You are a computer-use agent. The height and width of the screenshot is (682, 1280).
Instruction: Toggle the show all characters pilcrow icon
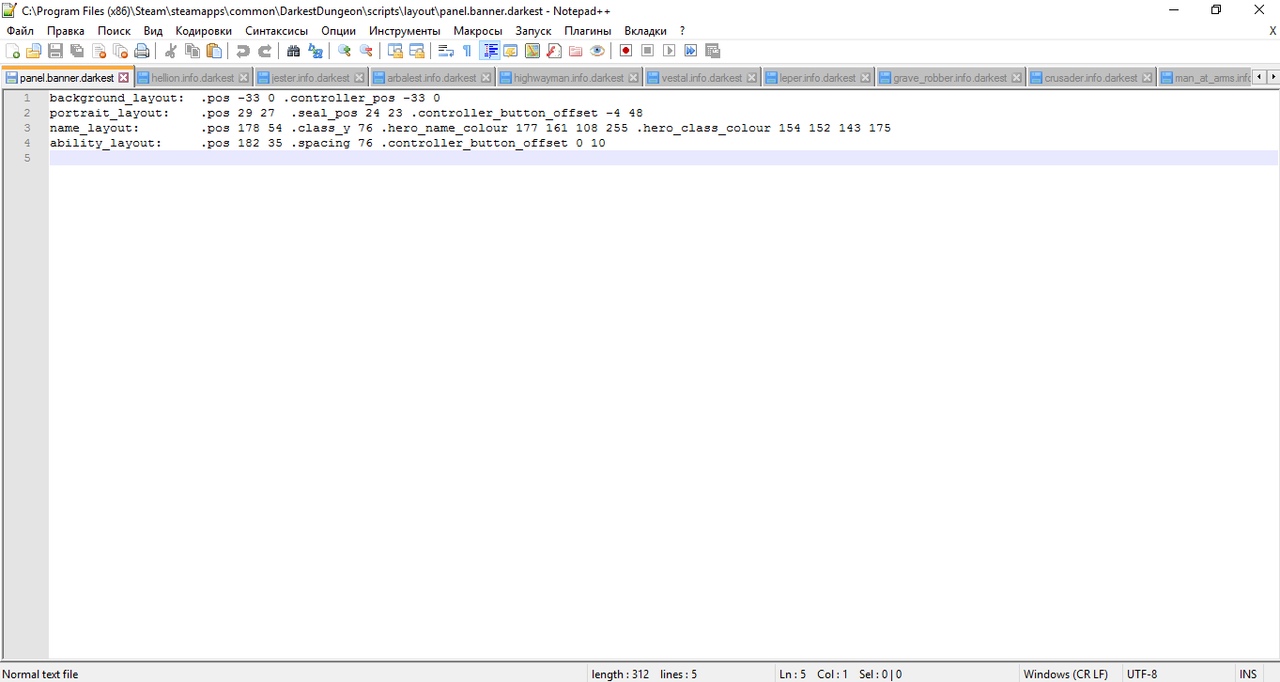(x=467, y=51)
